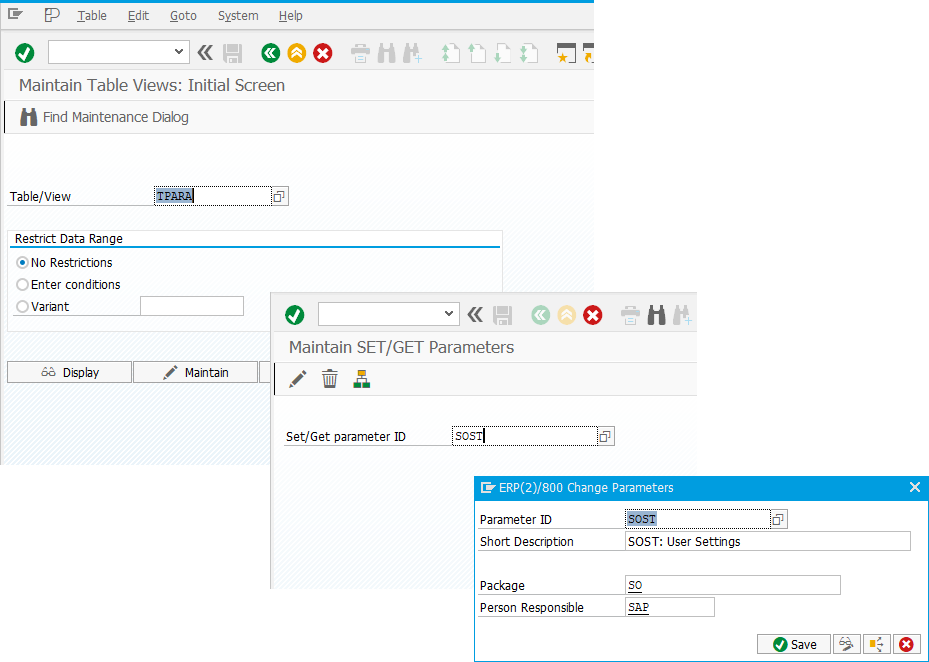Screen dimensions: 929x662
Task: Select the No Restrictions radio button
Action: click(21, 263)
